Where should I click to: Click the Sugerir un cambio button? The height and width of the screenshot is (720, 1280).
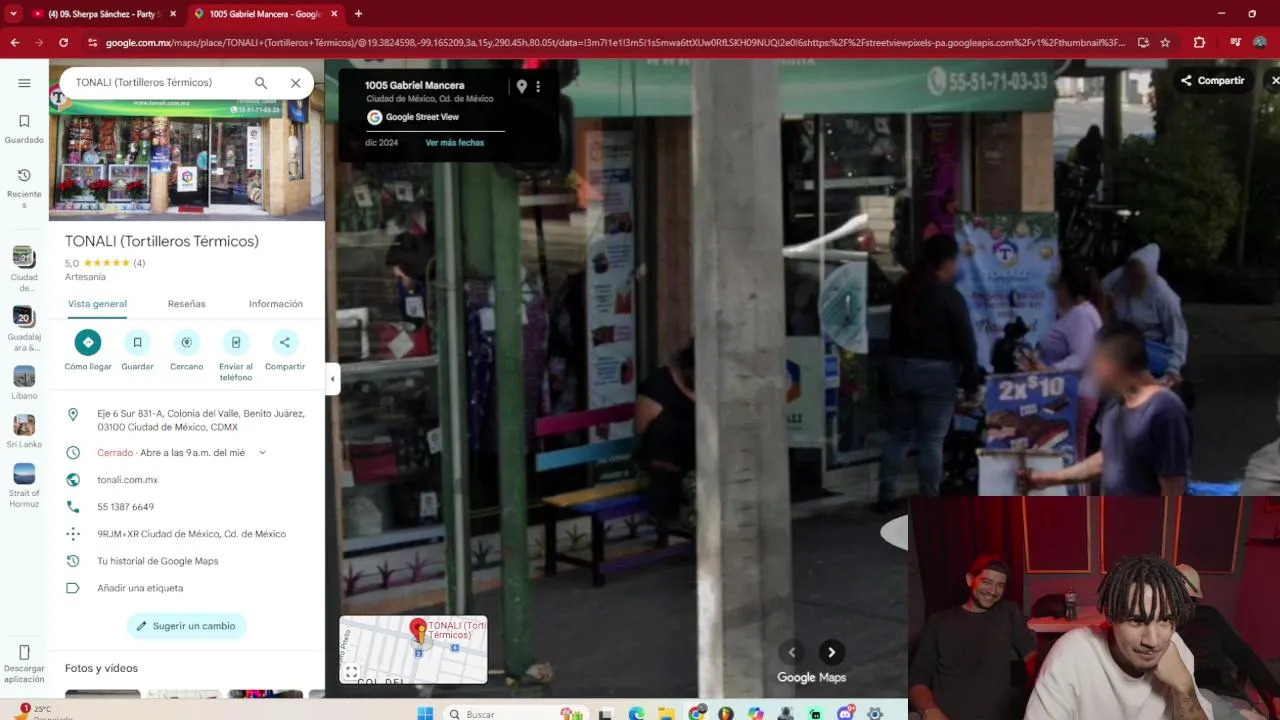pos(186,626)
